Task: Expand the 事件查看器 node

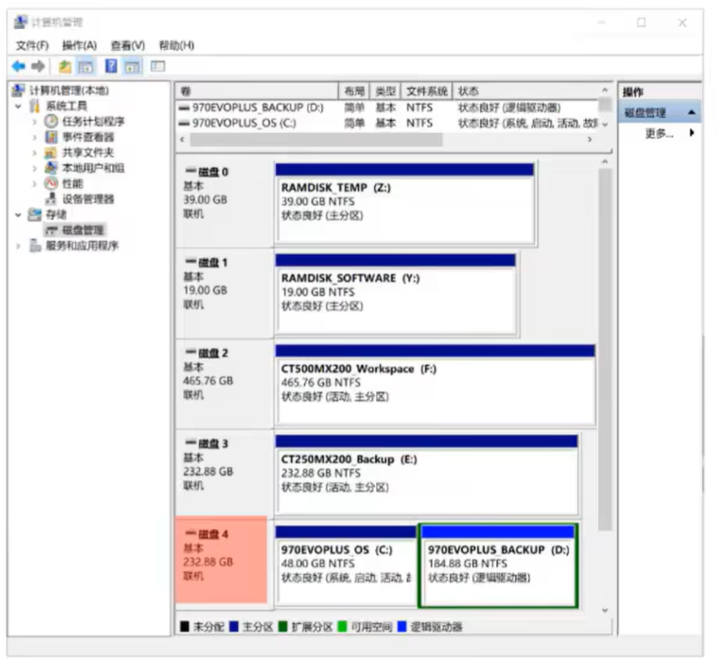Action: pyautogui.click(x=34, y=137)
